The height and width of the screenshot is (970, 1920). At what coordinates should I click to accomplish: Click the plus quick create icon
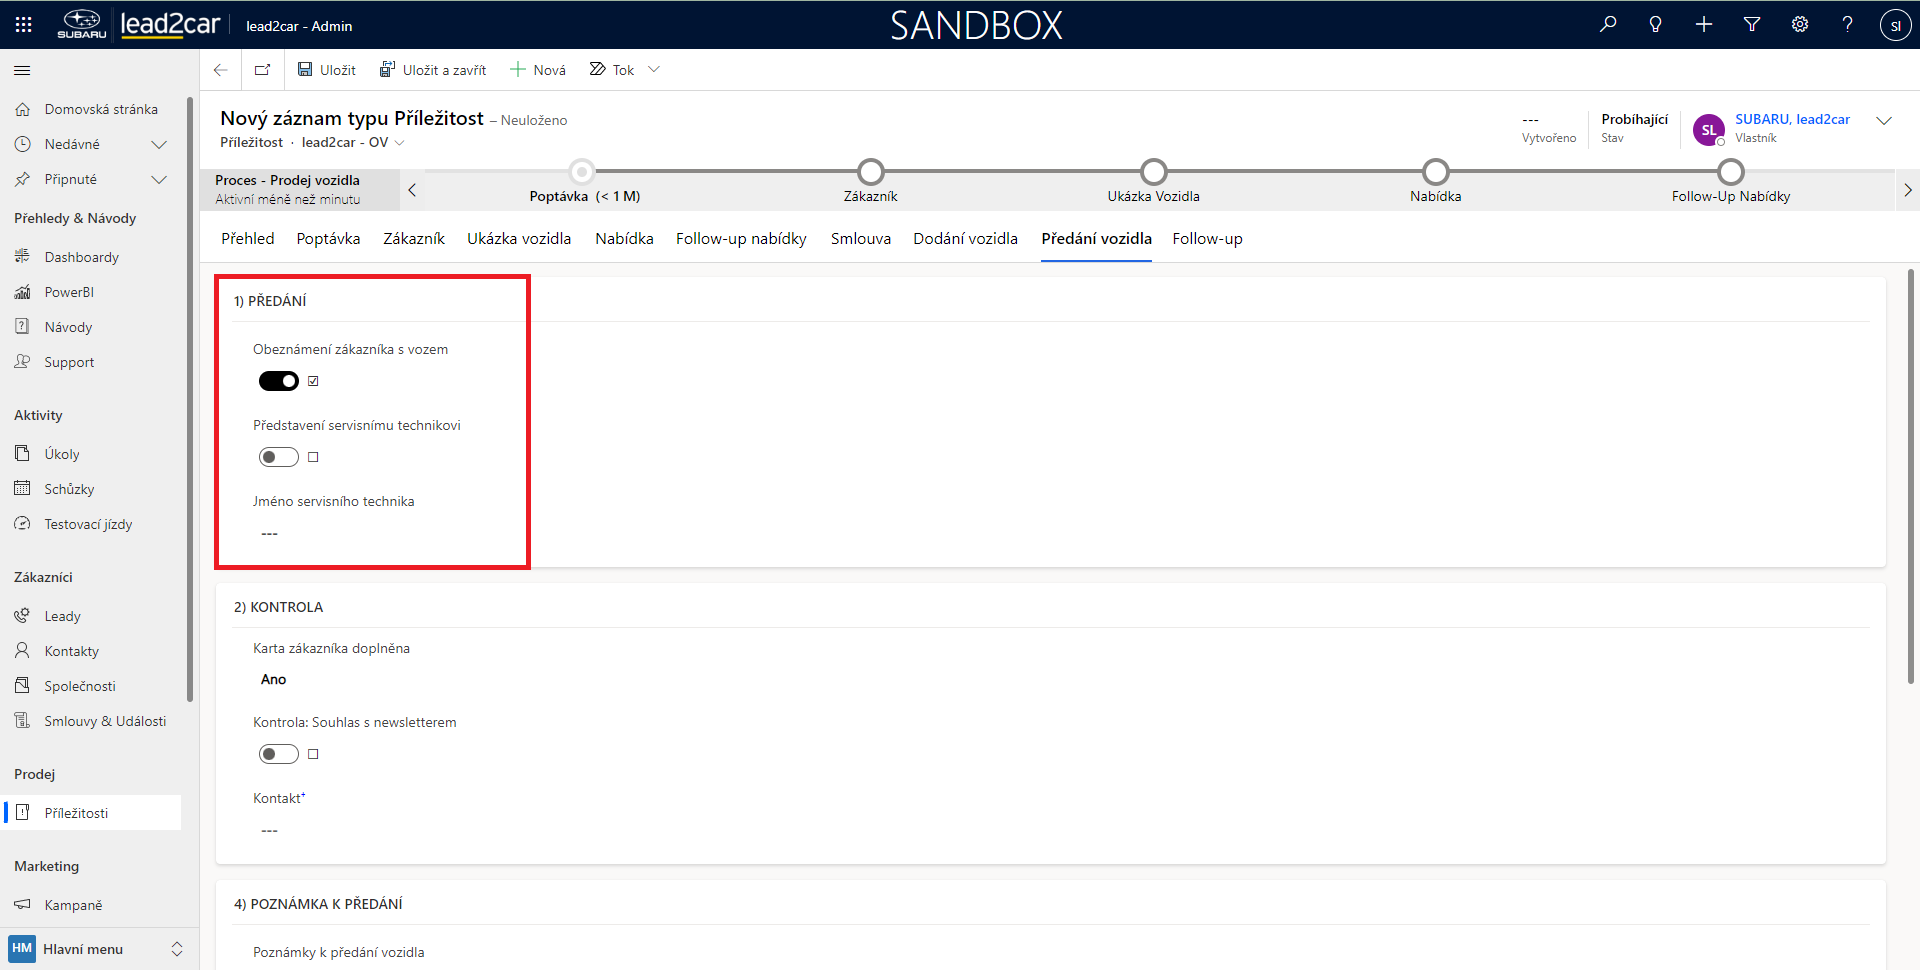(1704, 25)
